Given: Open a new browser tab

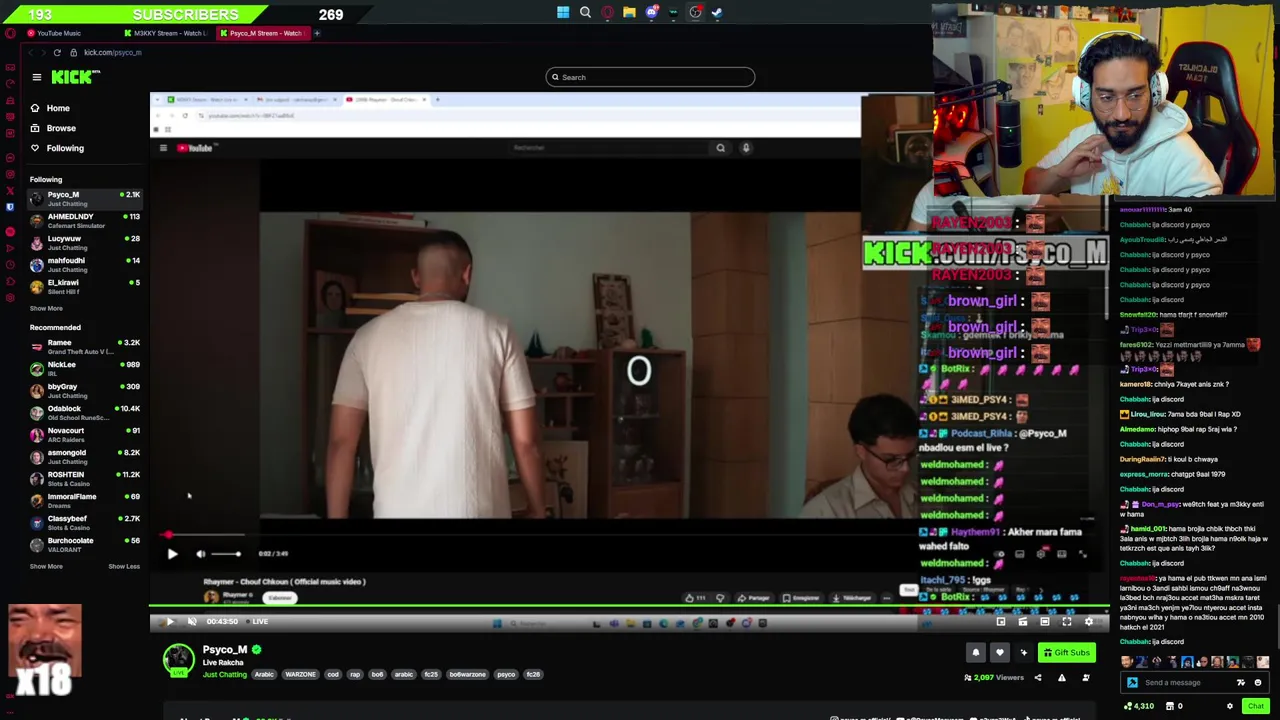Looking at the screenshot, I should click(317, 33).
